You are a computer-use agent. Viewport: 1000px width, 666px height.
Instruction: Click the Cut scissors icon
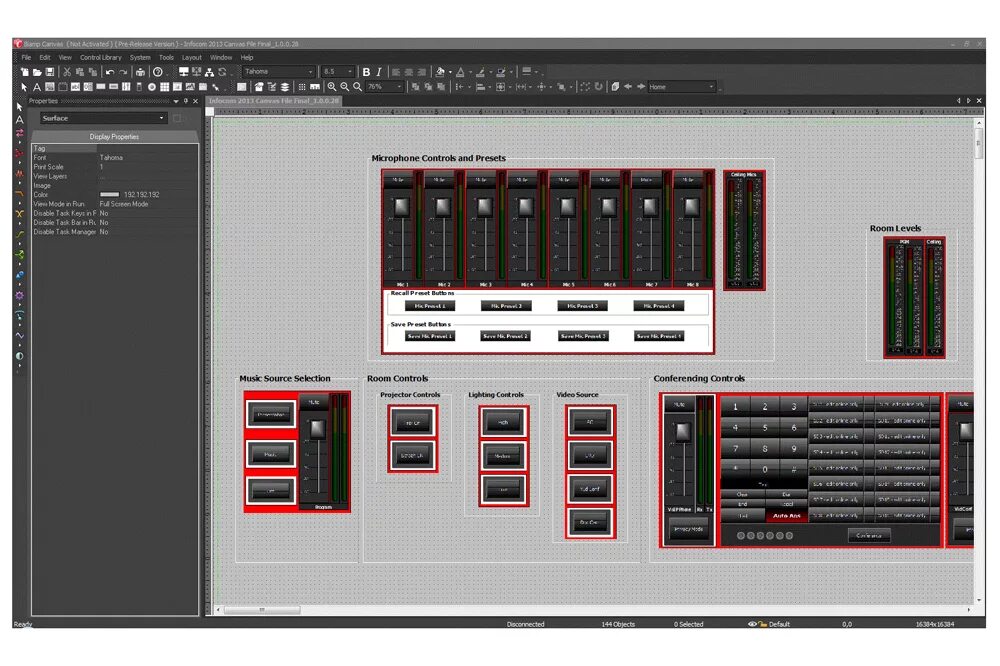(67, 72)
